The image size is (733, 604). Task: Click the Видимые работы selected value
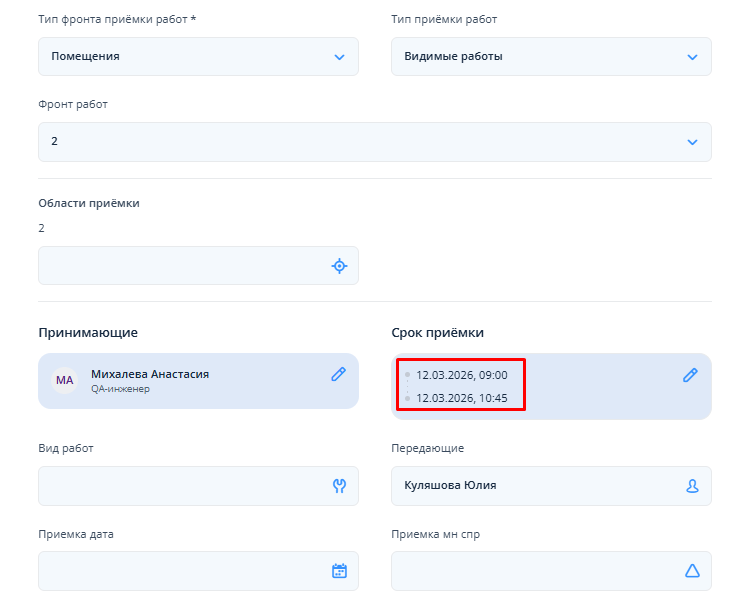453,57
